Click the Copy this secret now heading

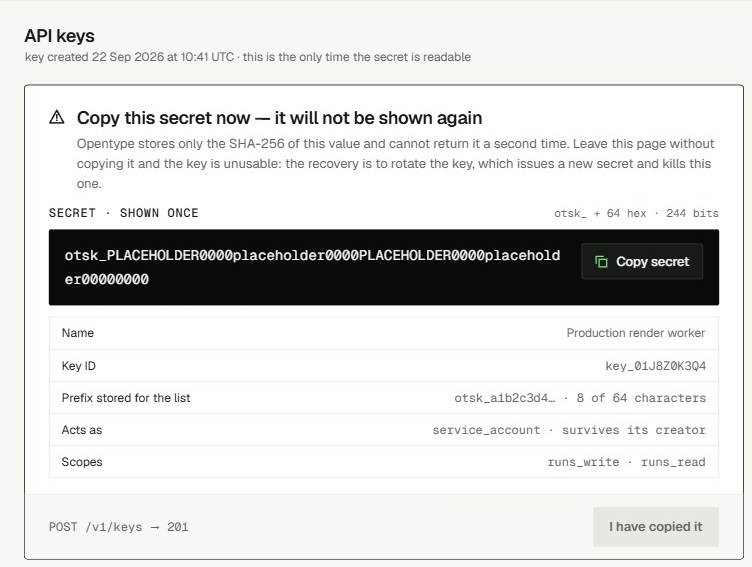click(x=279, y=118)
